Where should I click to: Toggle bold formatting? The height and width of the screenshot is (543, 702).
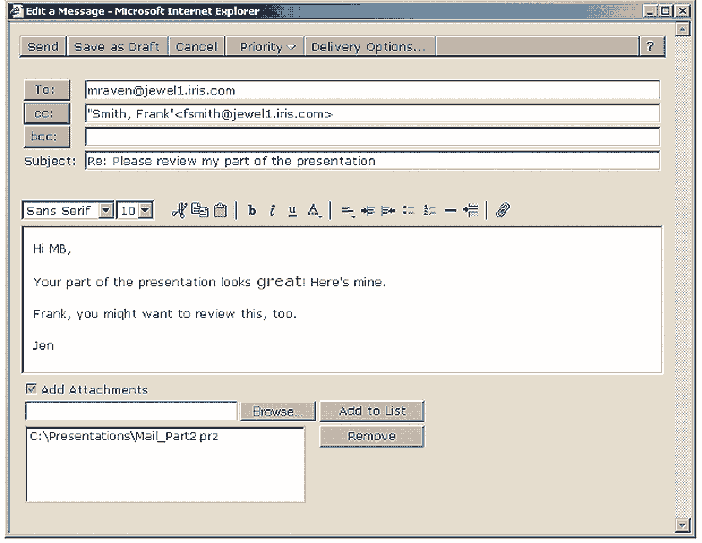coord(252,211)
